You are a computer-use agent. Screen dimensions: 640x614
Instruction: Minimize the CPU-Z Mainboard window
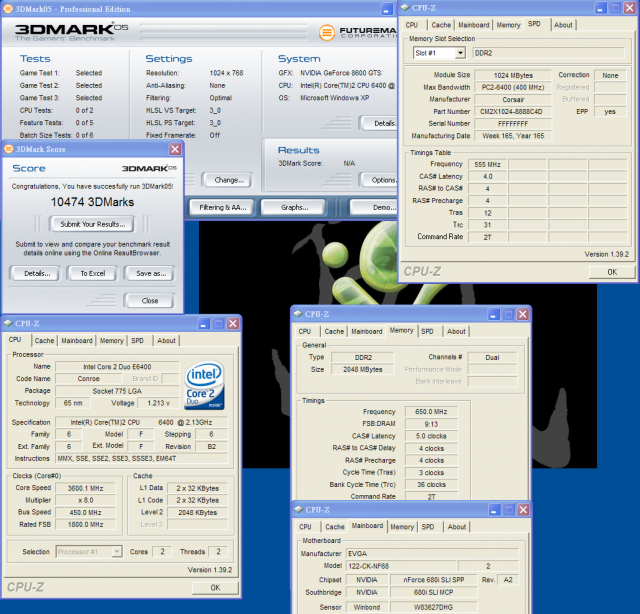pyautogui.click(x=494, y=510)
